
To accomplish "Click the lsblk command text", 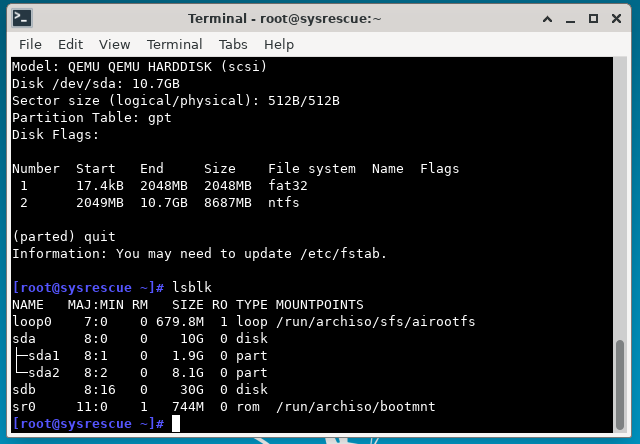I will 192,287.
